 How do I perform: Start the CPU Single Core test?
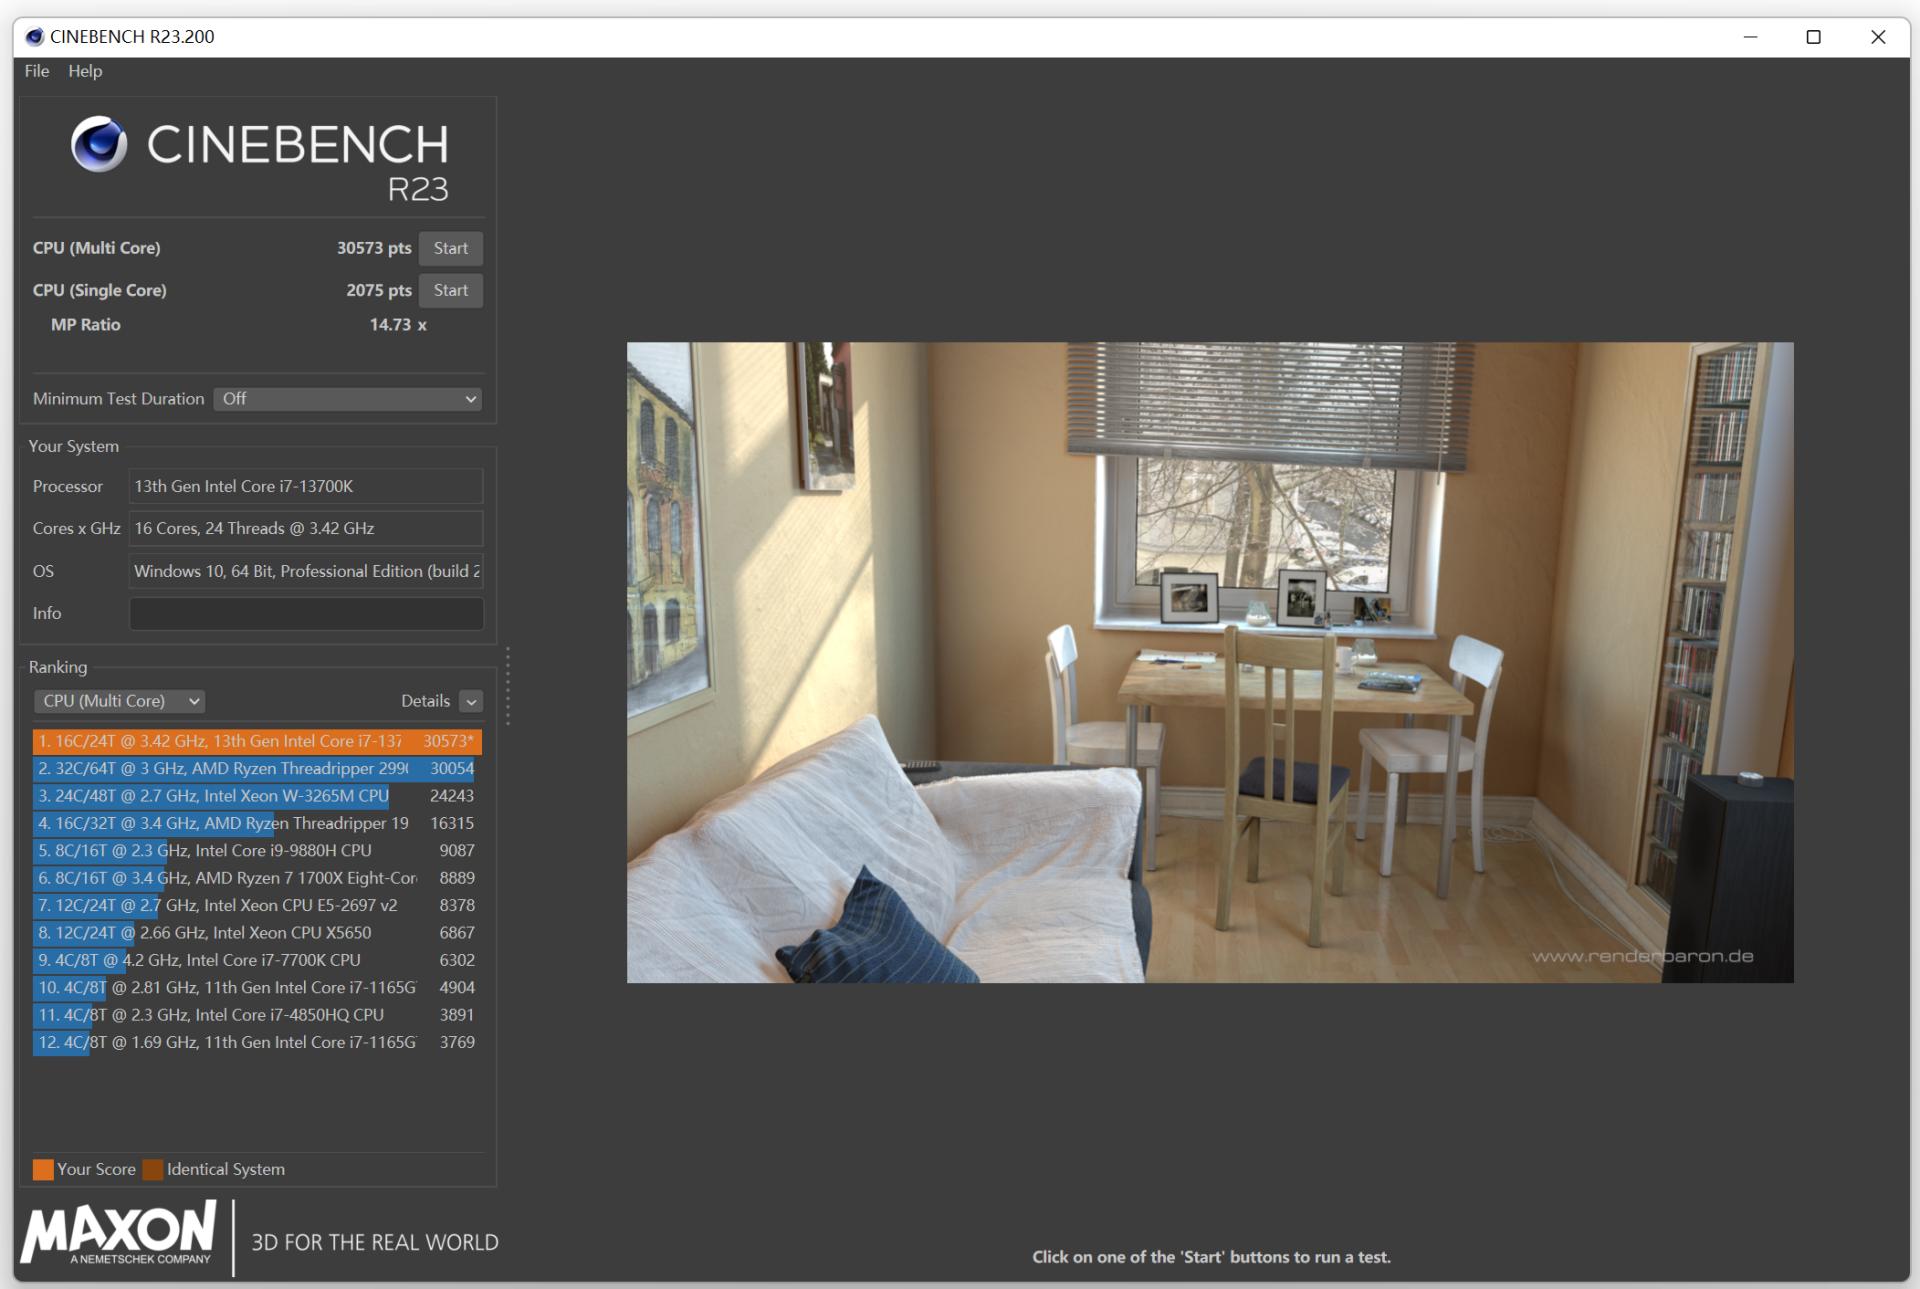(450, 290)
